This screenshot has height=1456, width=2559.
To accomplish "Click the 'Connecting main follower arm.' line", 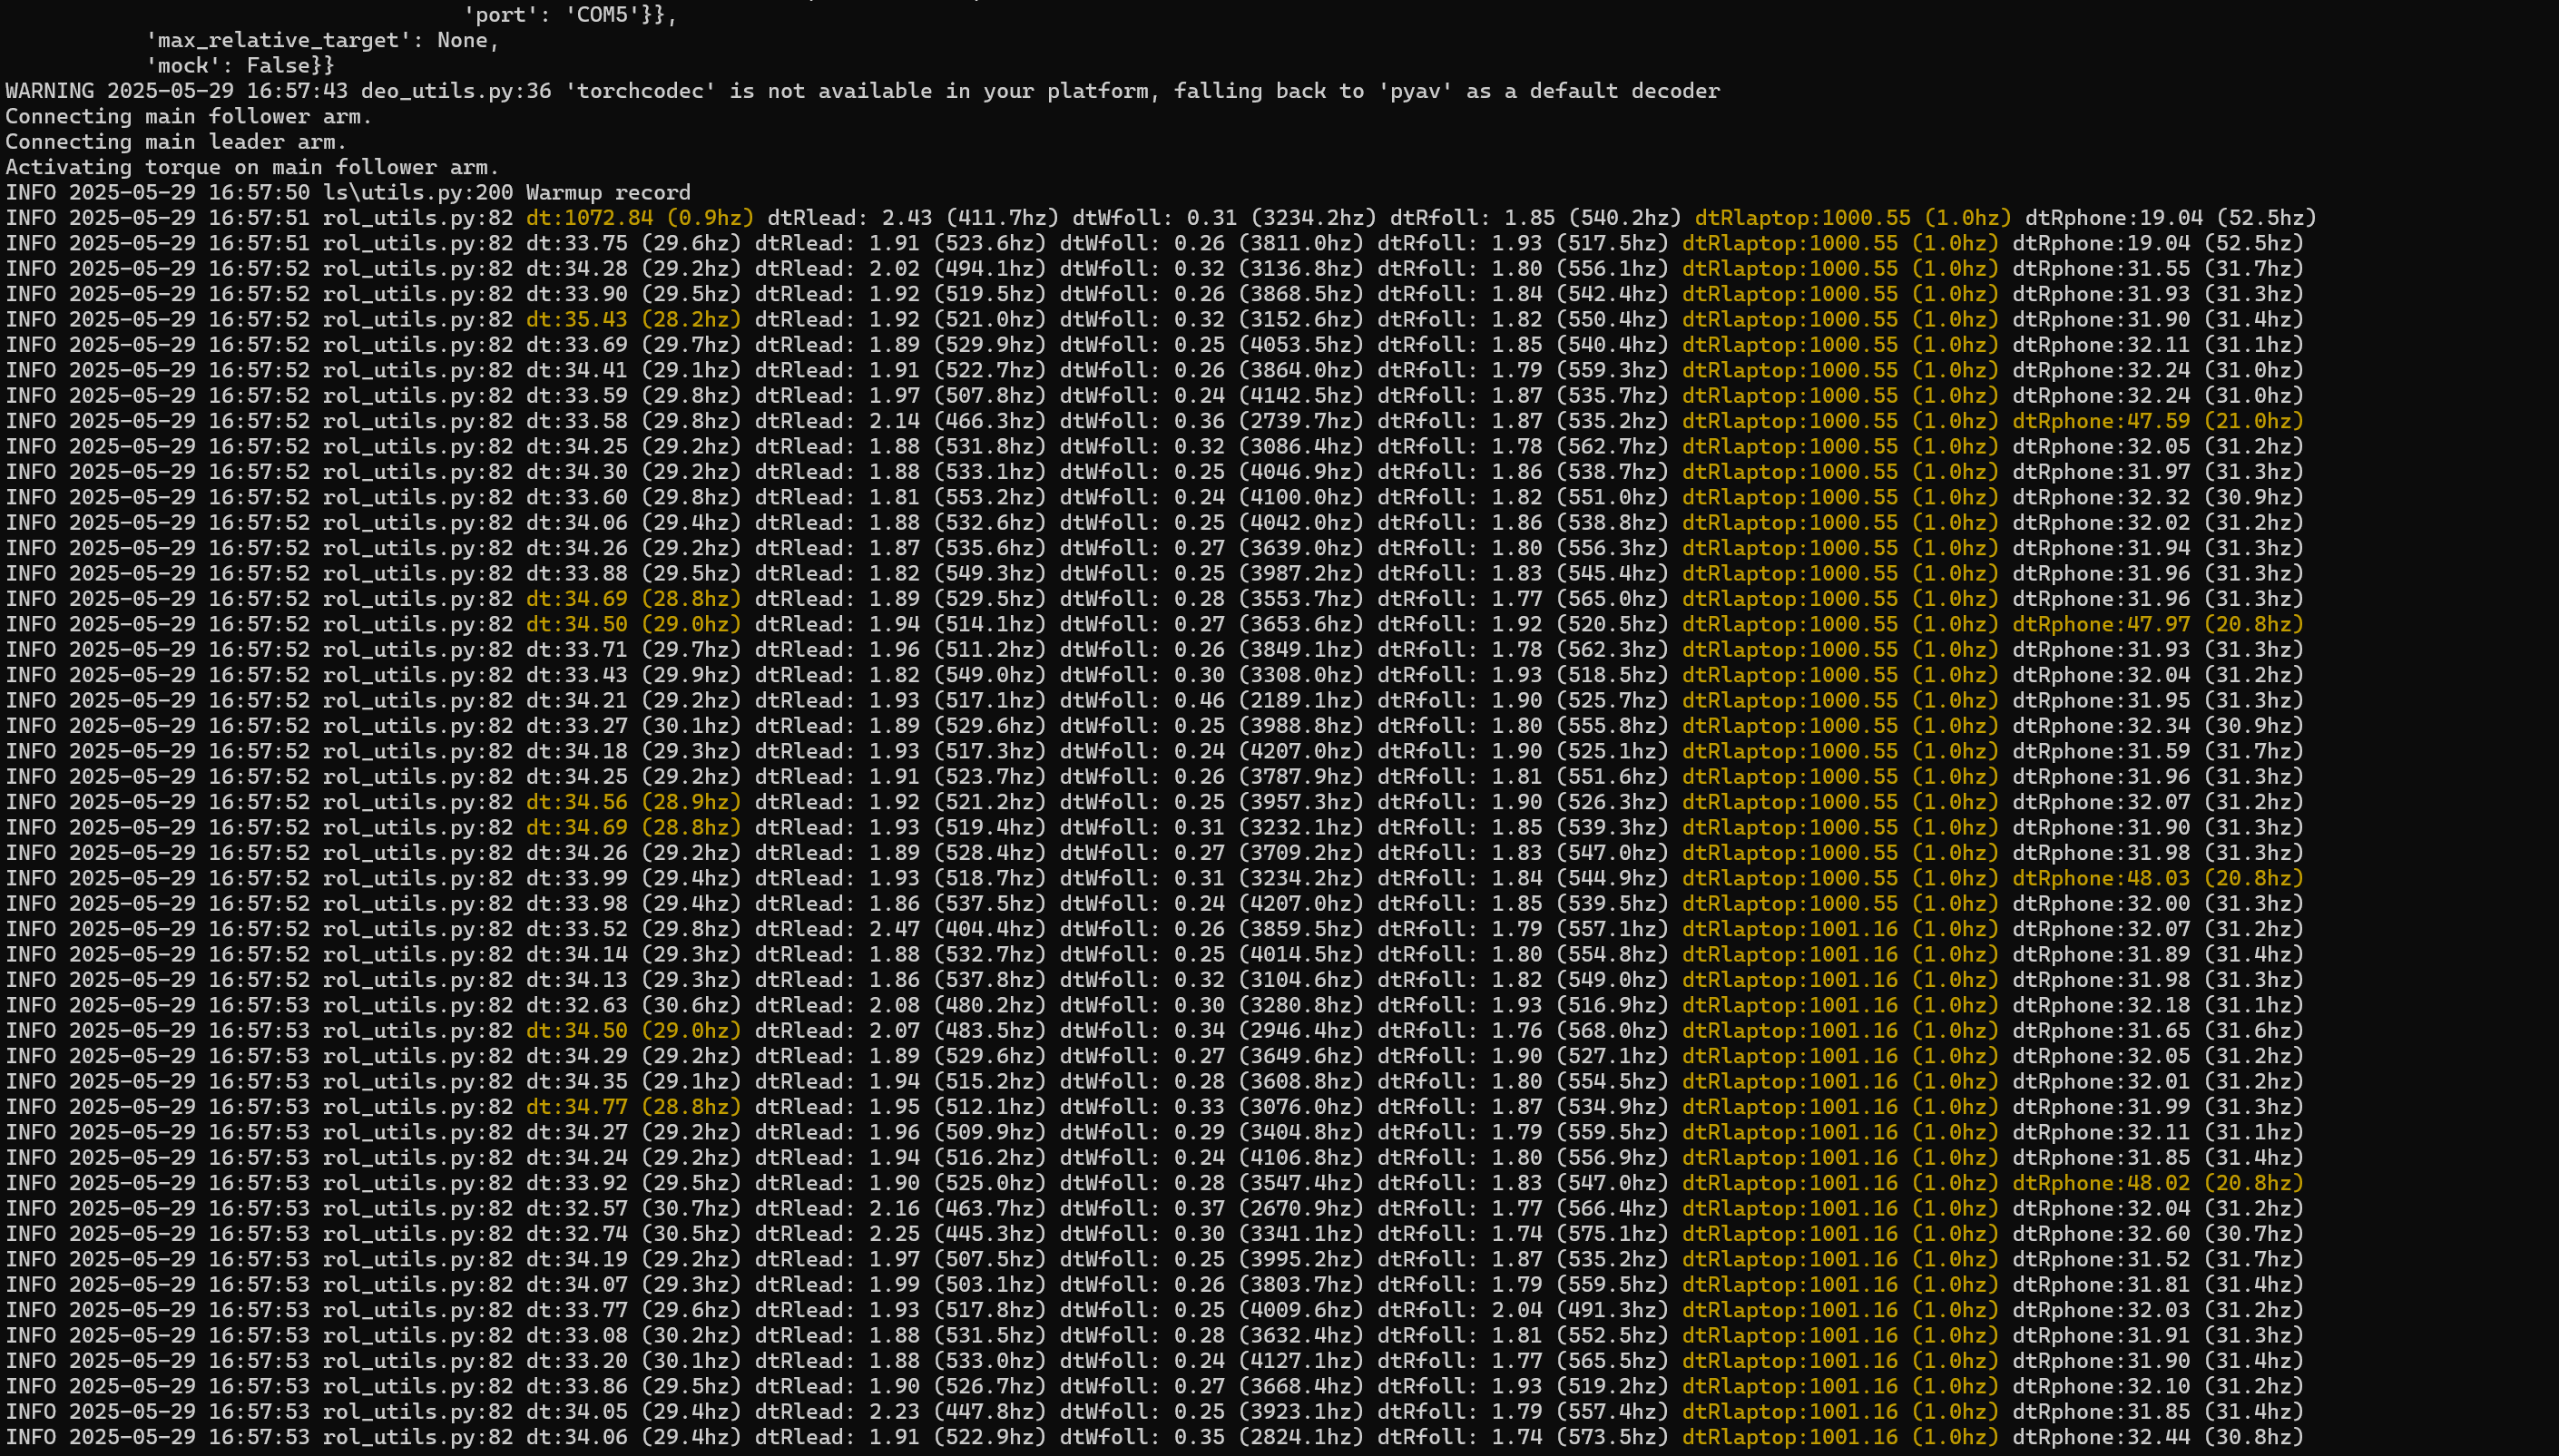I will coord(188,116).
